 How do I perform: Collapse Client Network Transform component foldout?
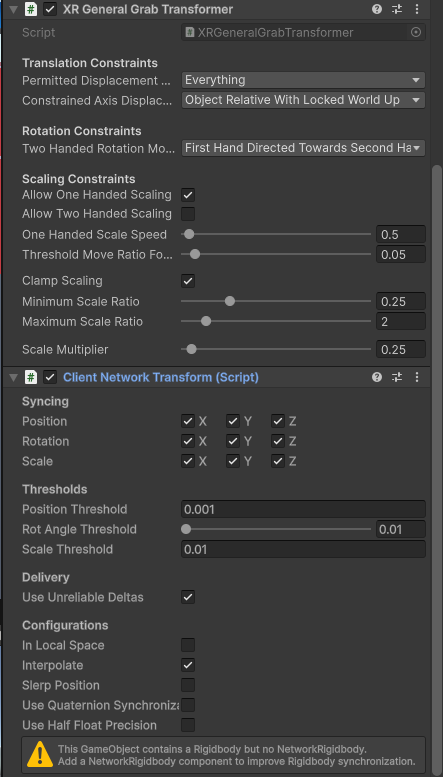click(x=13, y=378)
